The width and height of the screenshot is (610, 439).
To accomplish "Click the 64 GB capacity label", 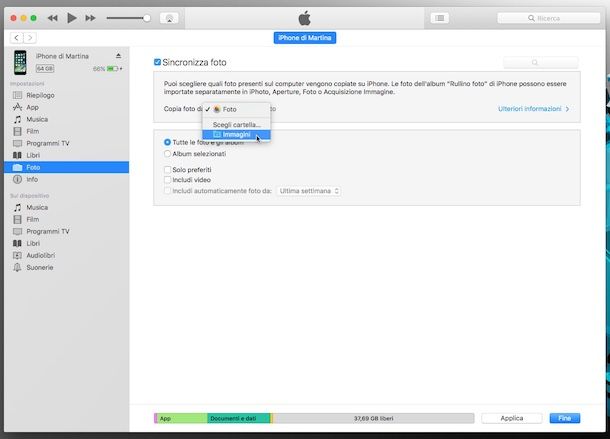I will coord(45,69).
